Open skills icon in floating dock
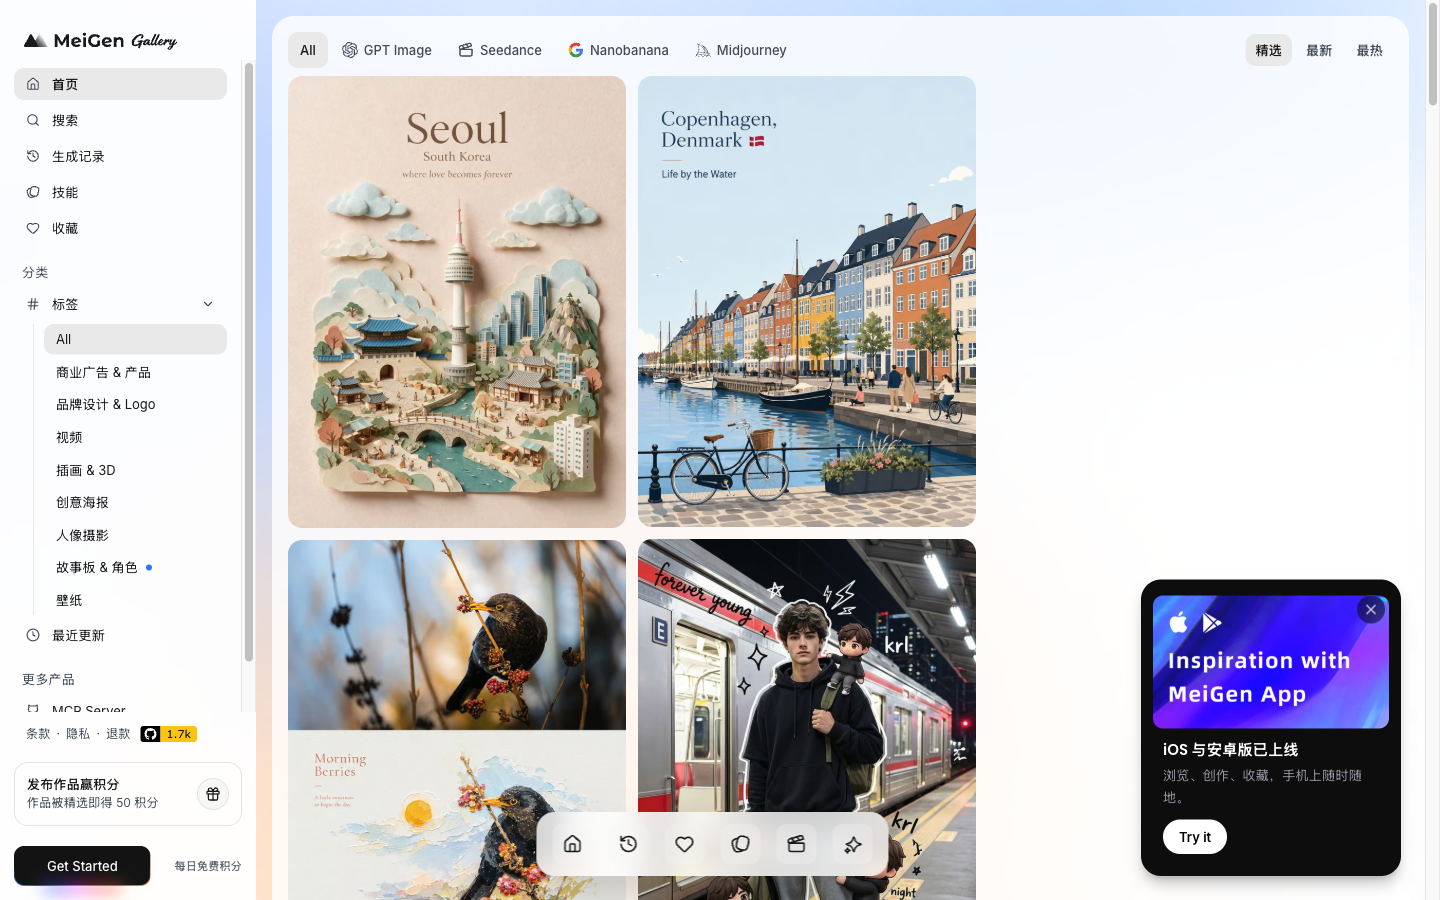This screenshot has width=1440, height=900. [741, 844]
